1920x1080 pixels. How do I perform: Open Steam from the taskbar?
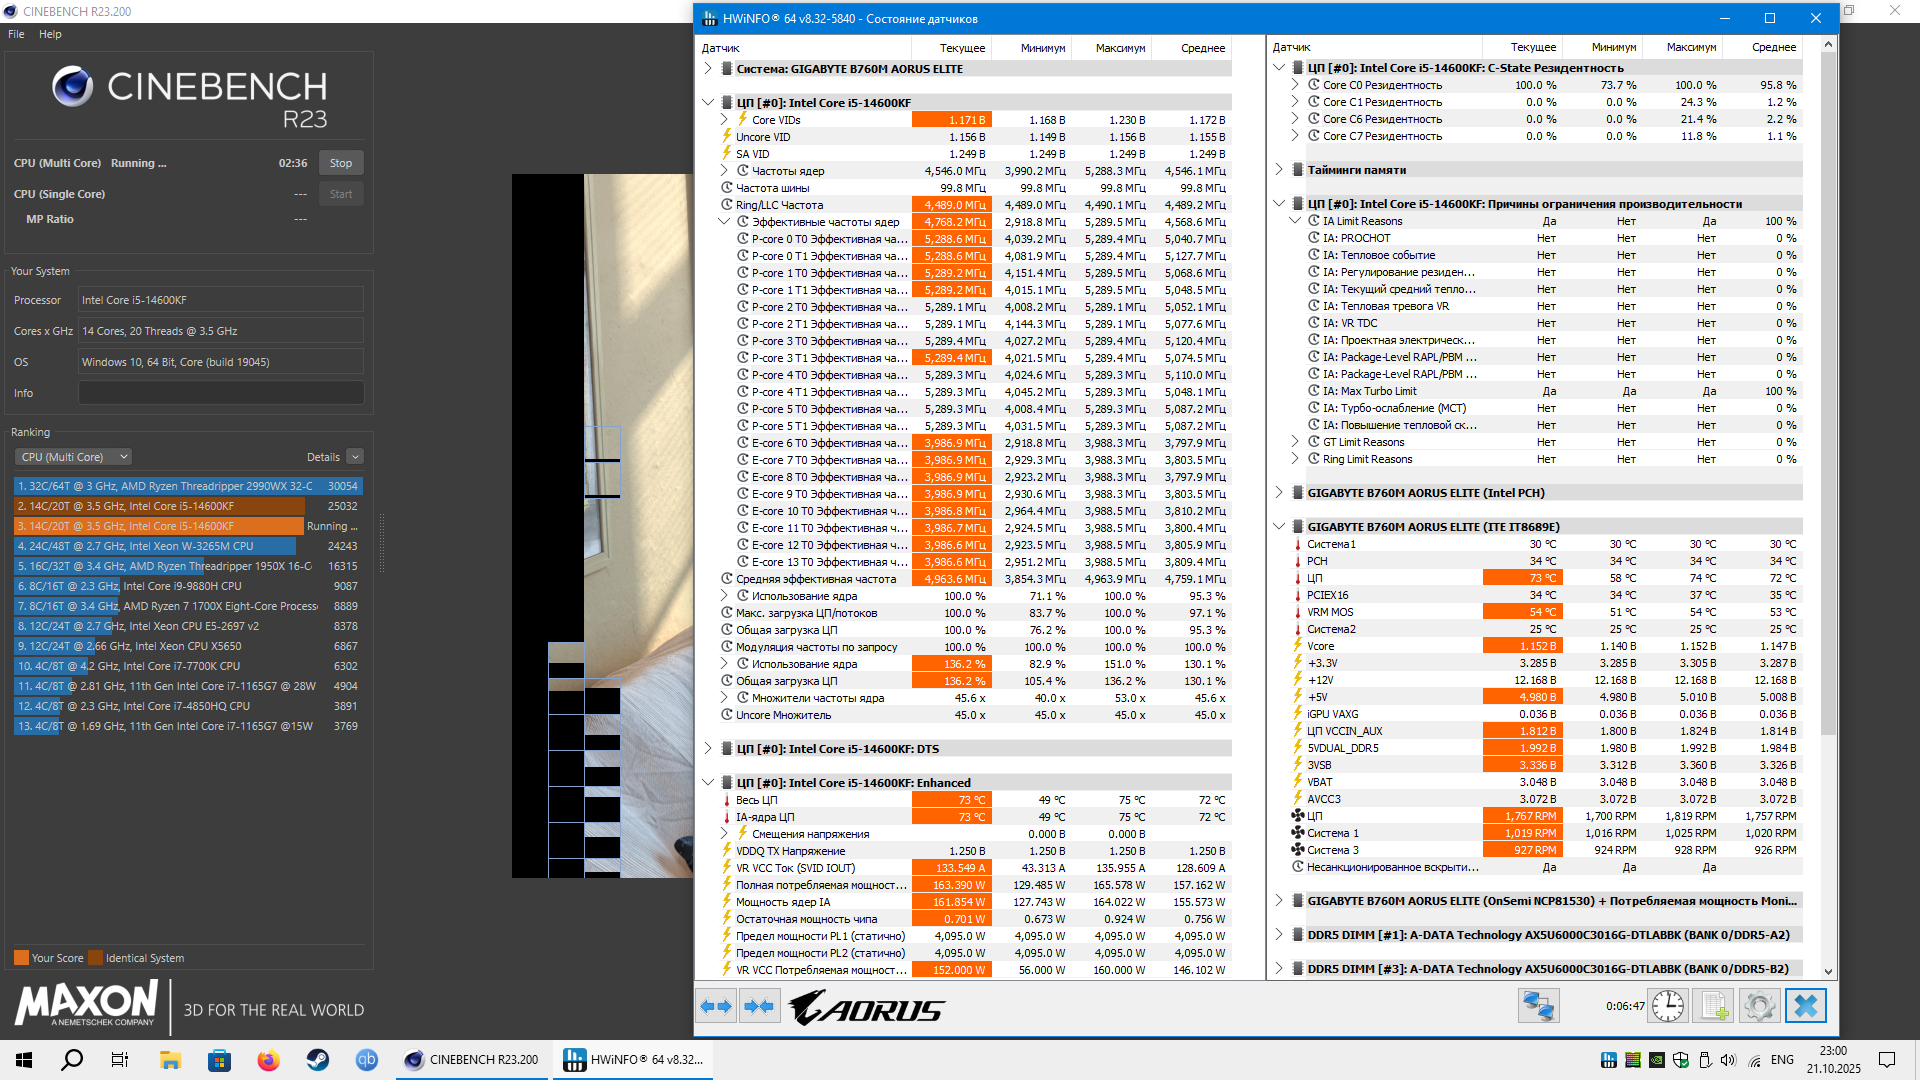[x=318, y=1060]
